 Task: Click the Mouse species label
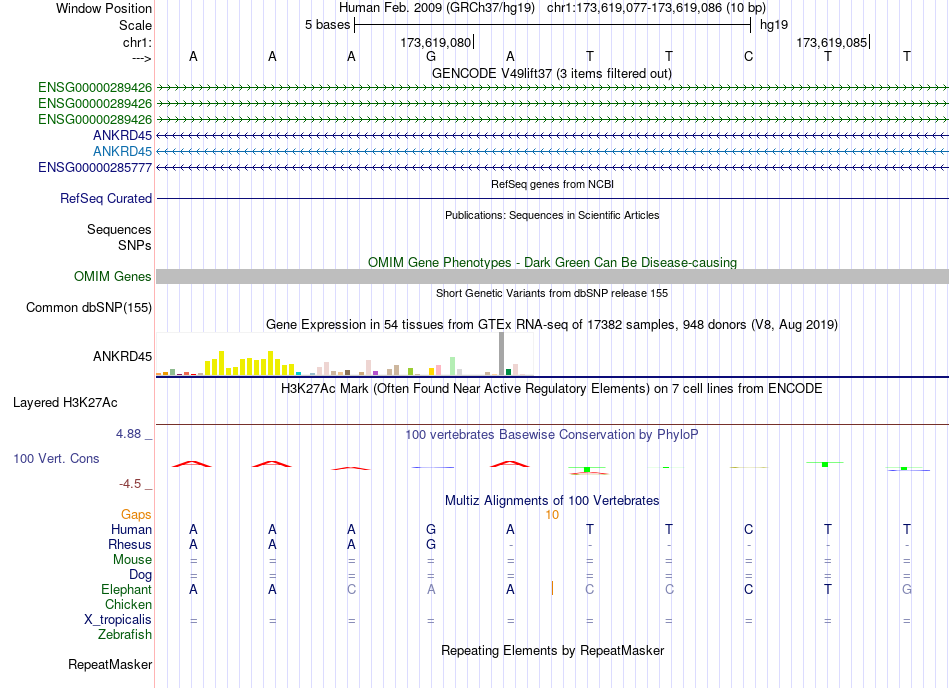[x=132, y=560]
